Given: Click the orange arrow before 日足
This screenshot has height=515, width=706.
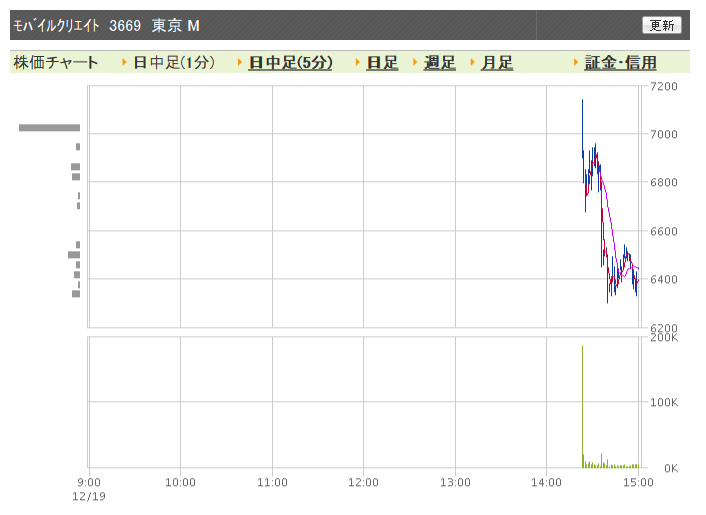Looking at the screenshot, I should tap(358, 62).
